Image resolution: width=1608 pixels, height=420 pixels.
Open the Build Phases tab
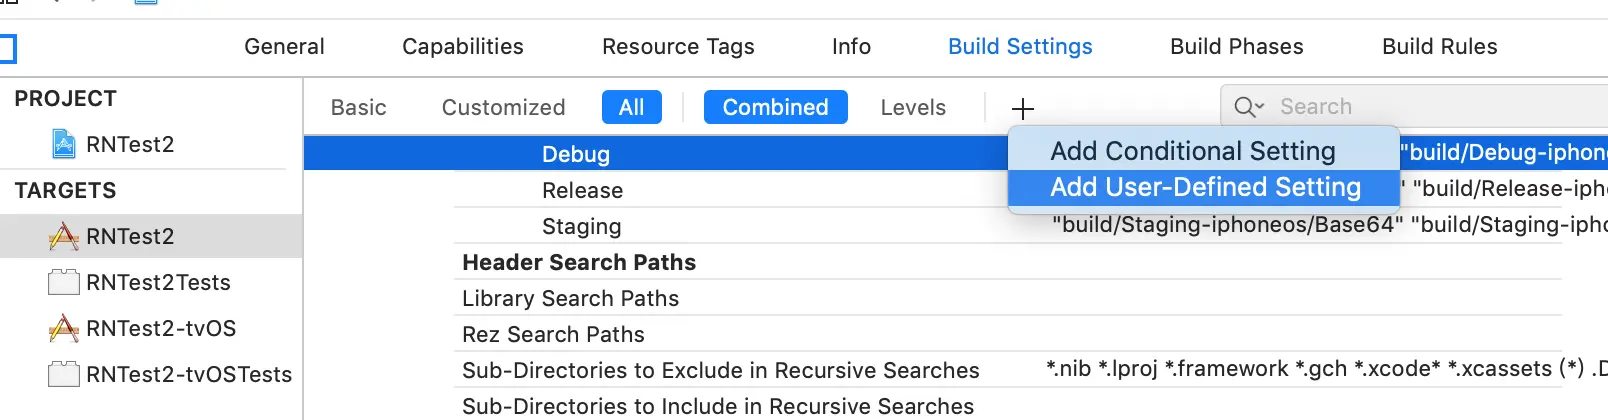point(1236,46)
